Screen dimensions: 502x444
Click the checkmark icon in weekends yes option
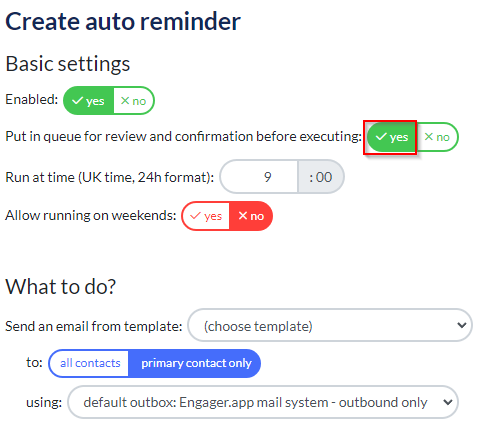(x=195, y=216)
